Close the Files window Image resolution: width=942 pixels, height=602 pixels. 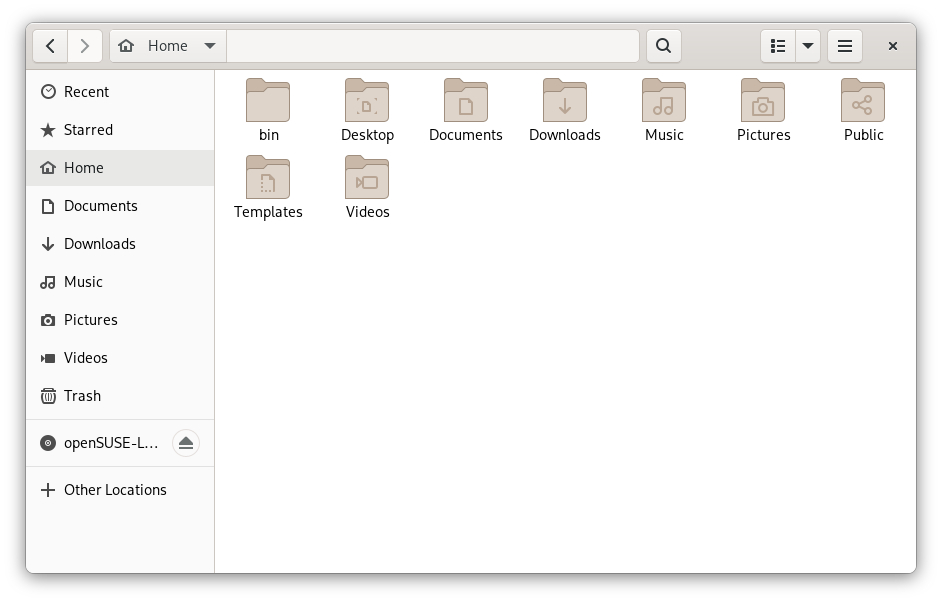[893, 46]
